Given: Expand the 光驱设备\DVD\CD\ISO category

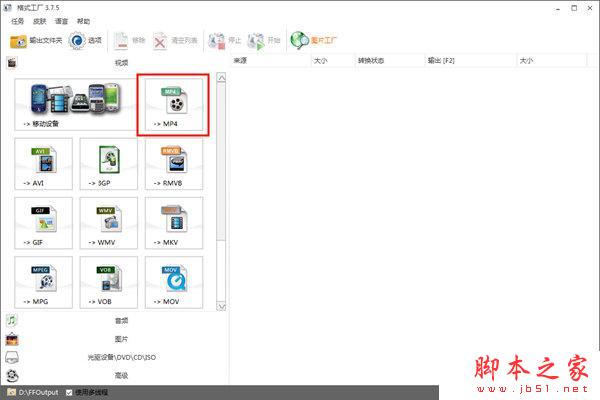Looking at the screenshot, I should pos(115,357).
